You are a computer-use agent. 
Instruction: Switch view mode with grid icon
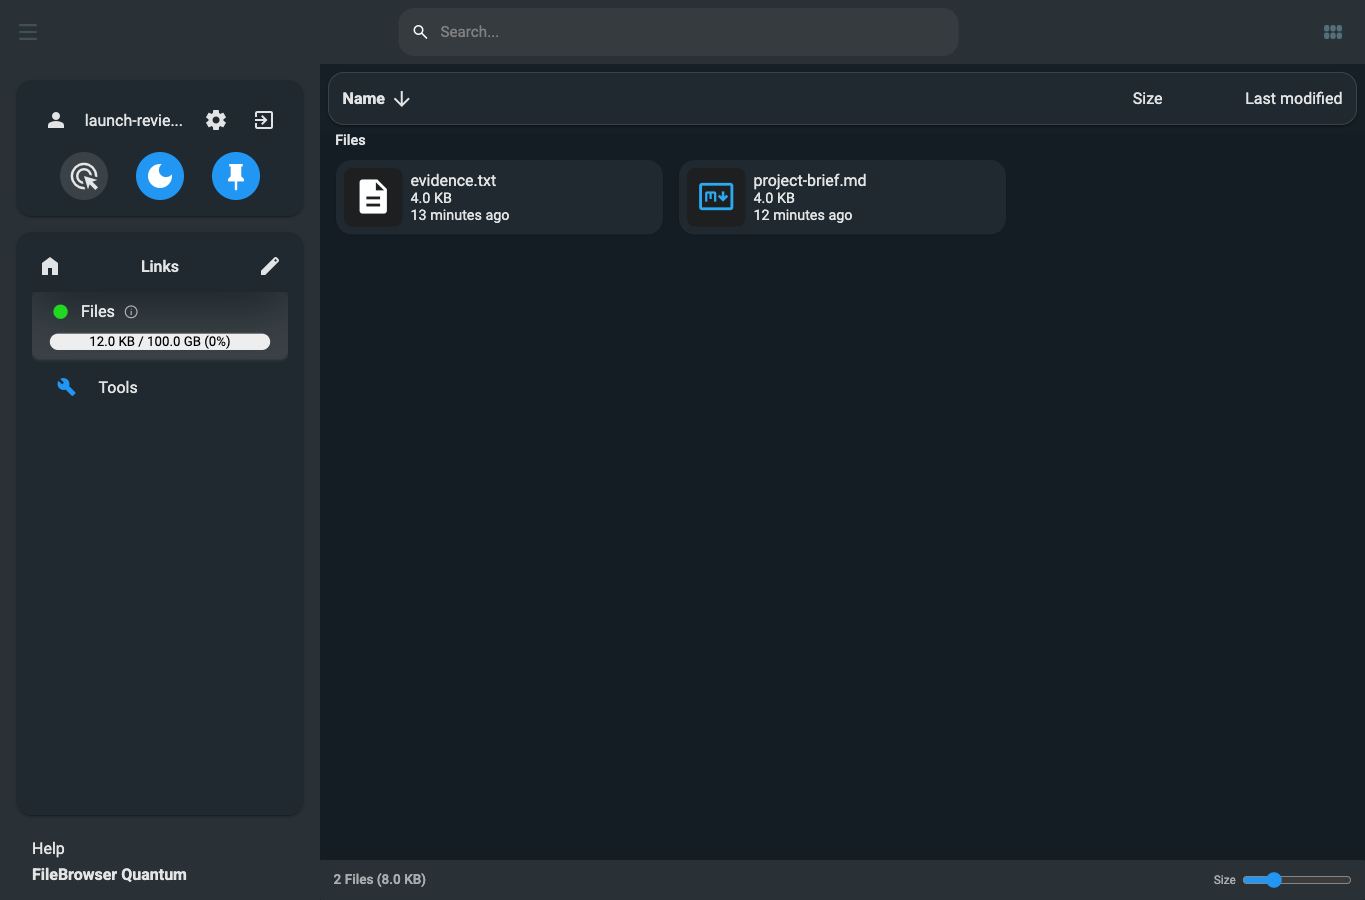click(1333, 32)
